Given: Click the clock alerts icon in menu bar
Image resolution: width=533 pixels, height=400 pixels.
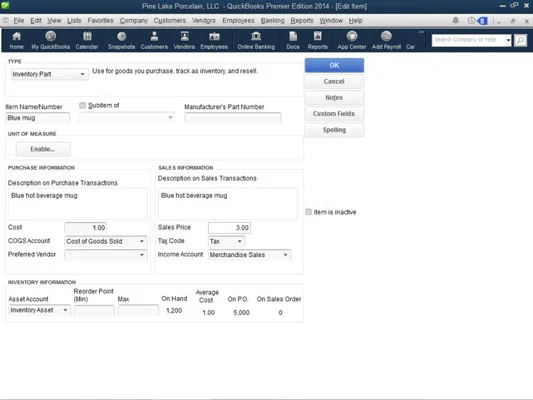Looking at the screenshot, I should click(x=471, y=21).
